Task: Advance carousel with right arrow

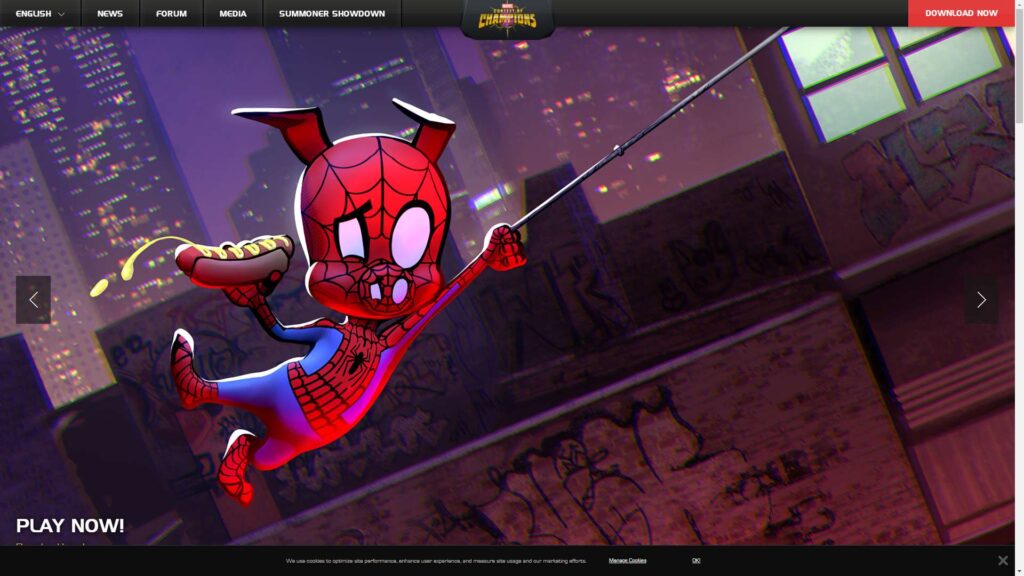Action: (981, 300)
